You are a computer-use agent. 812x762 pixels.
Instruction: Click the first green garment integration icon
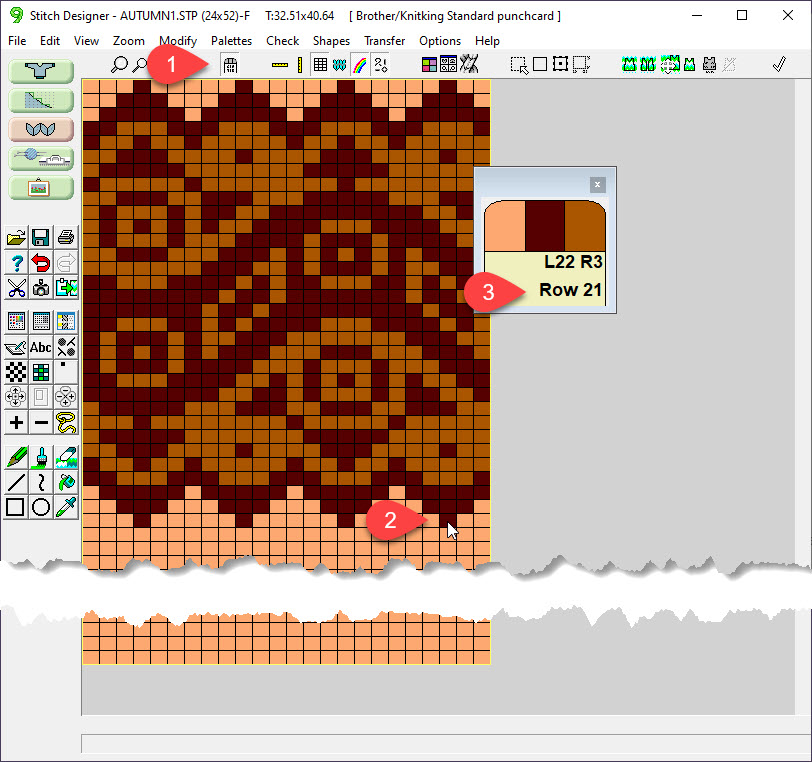coord(629,65)
